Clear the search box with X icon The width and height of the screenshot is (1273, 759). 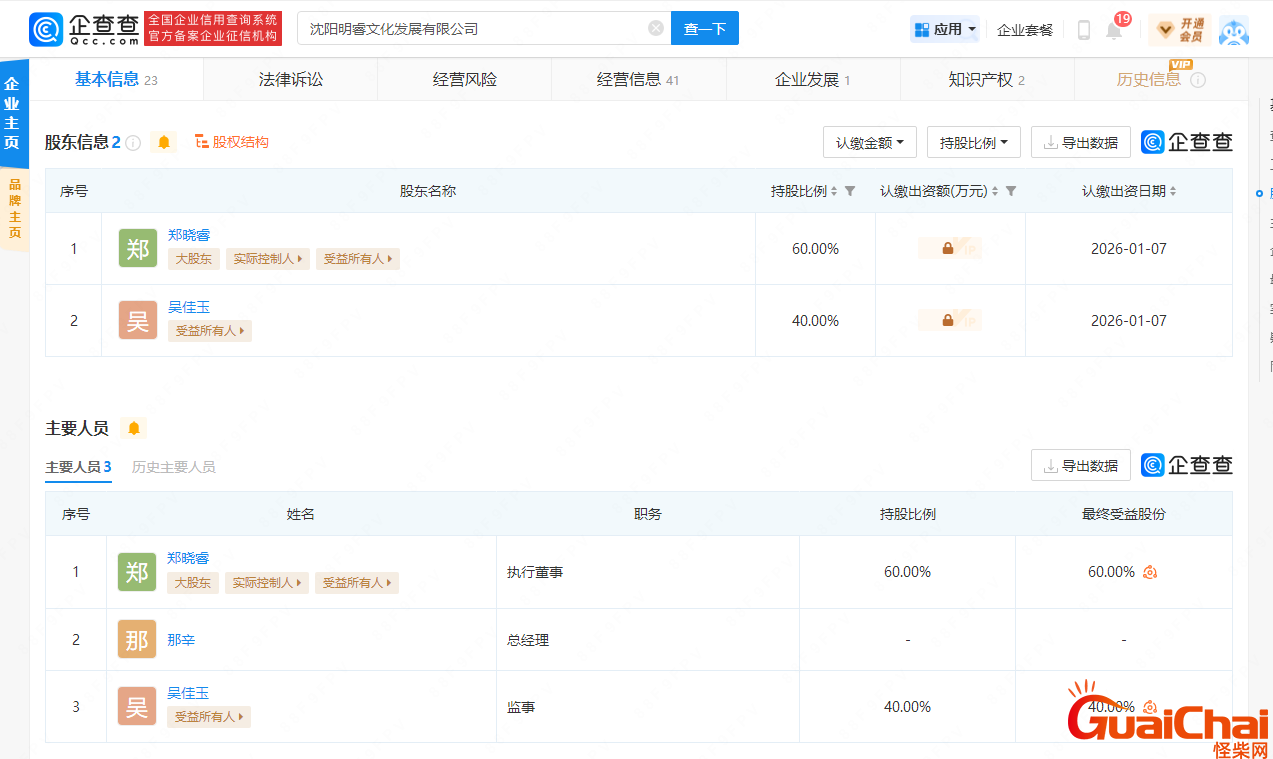[656, 28]
